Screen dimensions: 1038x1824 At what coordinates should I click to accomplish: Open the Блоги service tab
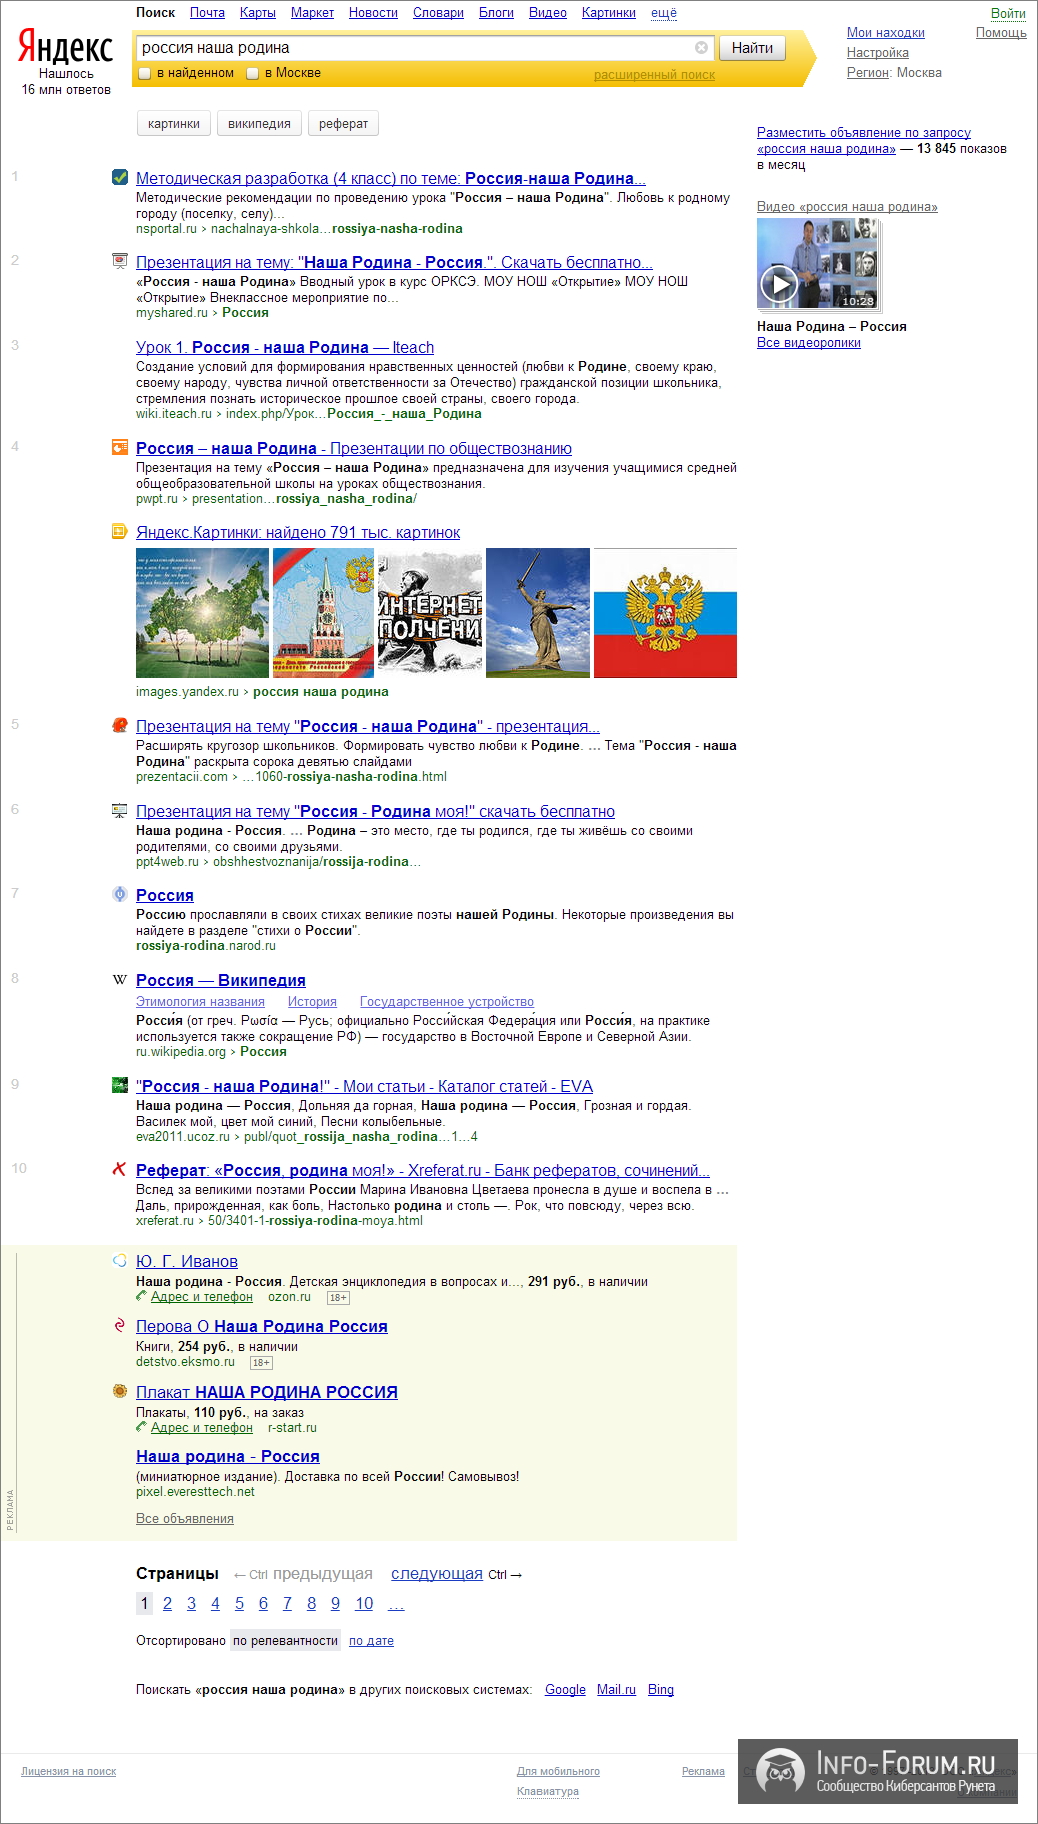pyautogui.click(x=496, y=13)
